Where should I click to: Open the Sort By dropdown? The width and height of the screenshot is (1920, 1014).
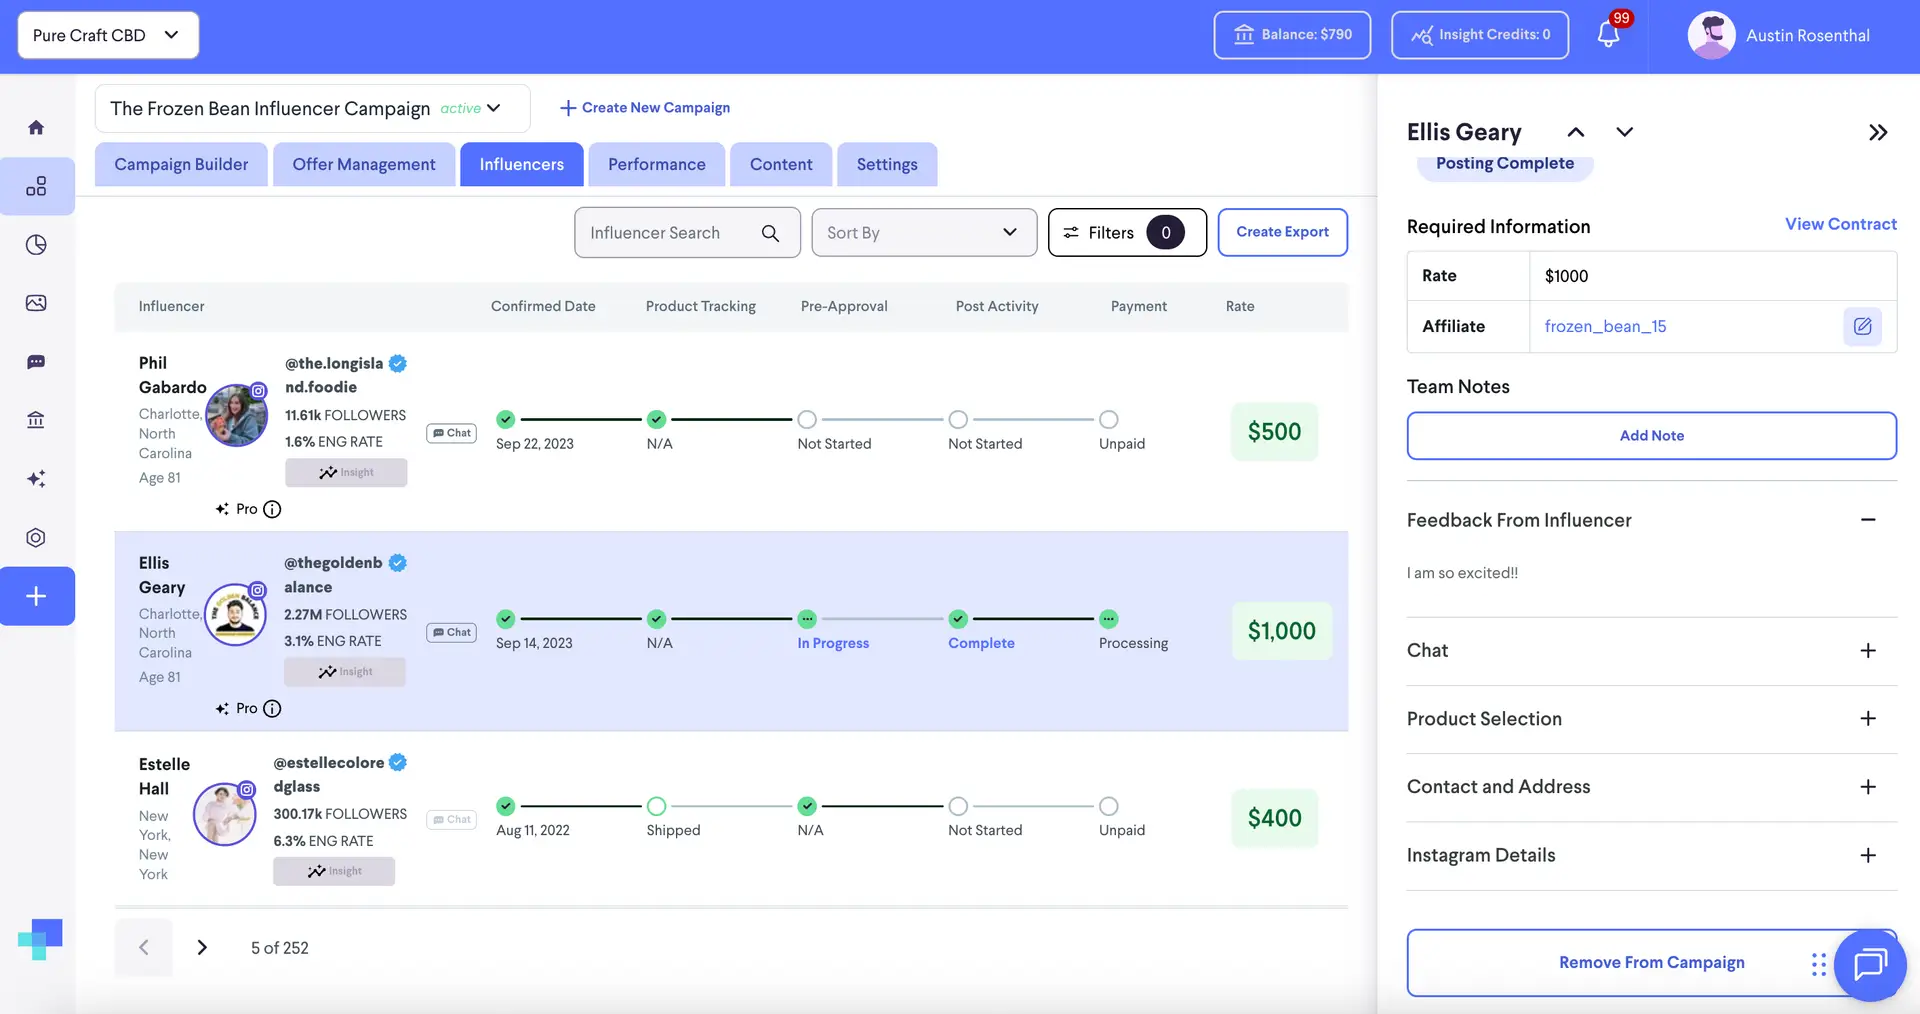[x=923, y=233]
